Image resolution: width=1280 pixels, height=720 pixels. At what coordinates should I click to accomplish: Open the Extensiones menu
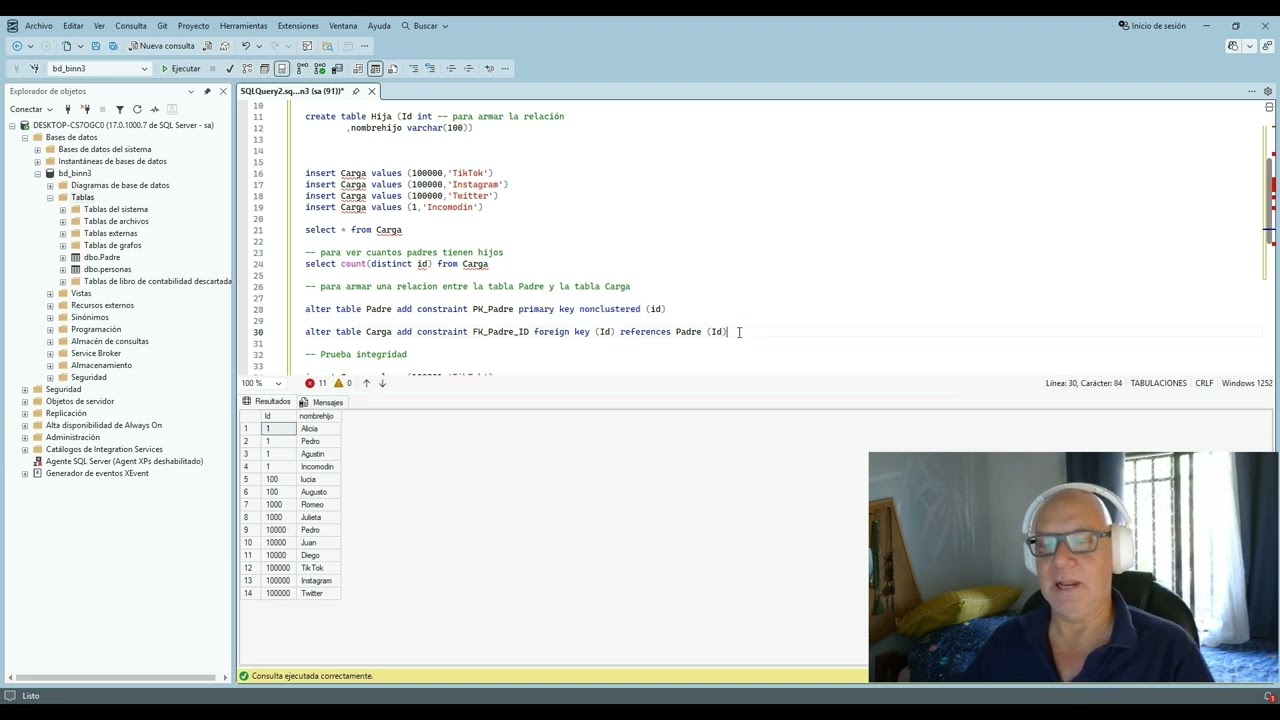point(298,26)
